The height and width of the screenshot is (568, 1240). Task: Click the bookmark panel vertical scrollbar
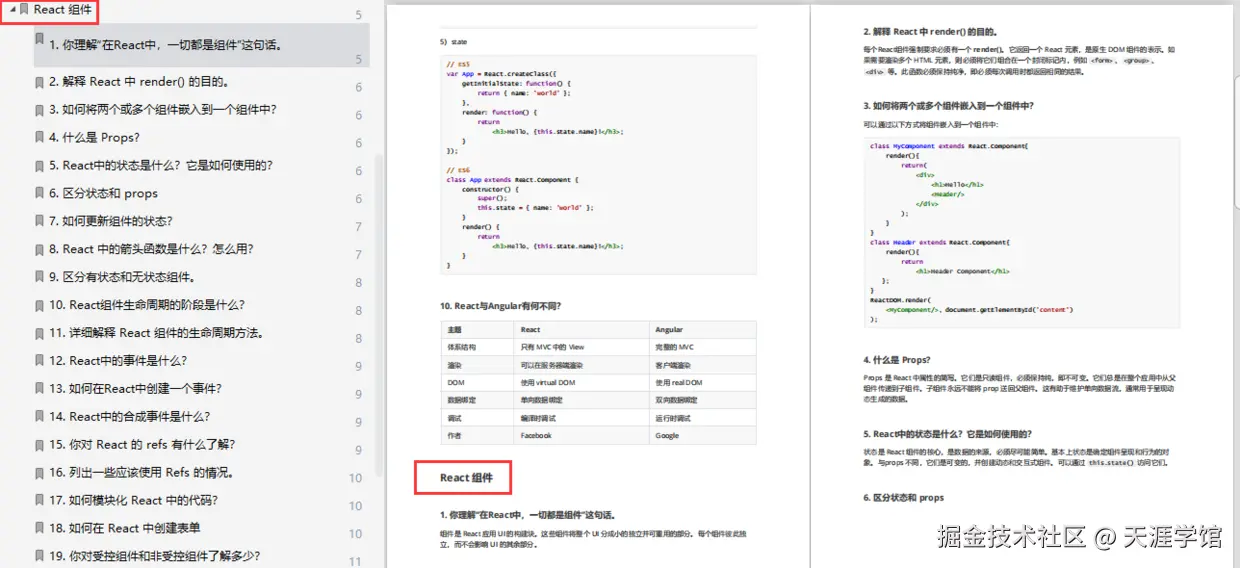[378, 315]
